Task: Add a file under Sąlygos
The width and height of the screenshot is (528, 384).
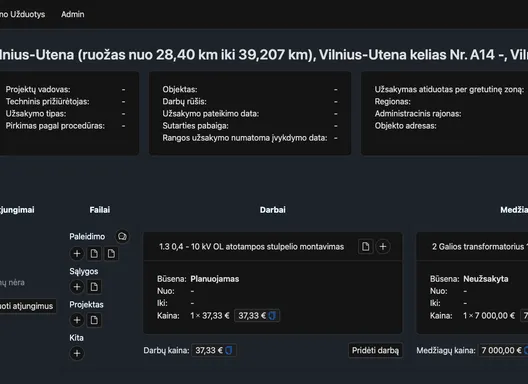Action: coord(77,287)
